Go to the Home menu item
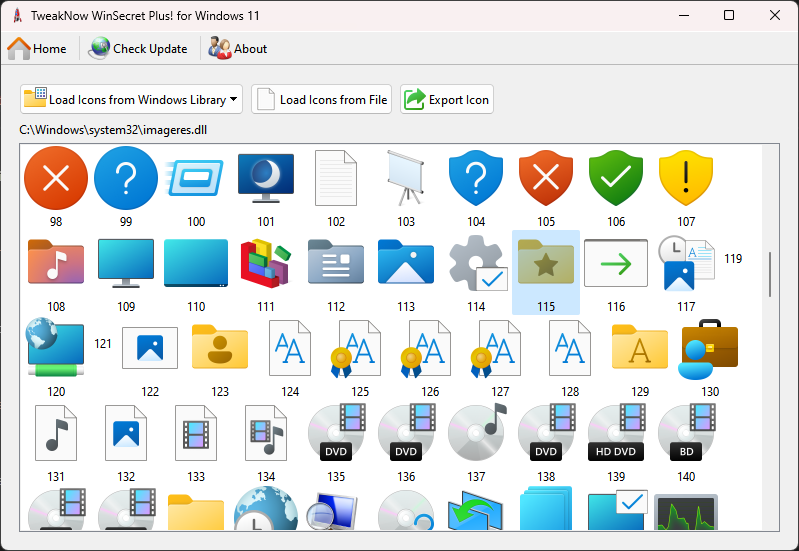The height and width of the screenshot is (551, 799). 38,48
